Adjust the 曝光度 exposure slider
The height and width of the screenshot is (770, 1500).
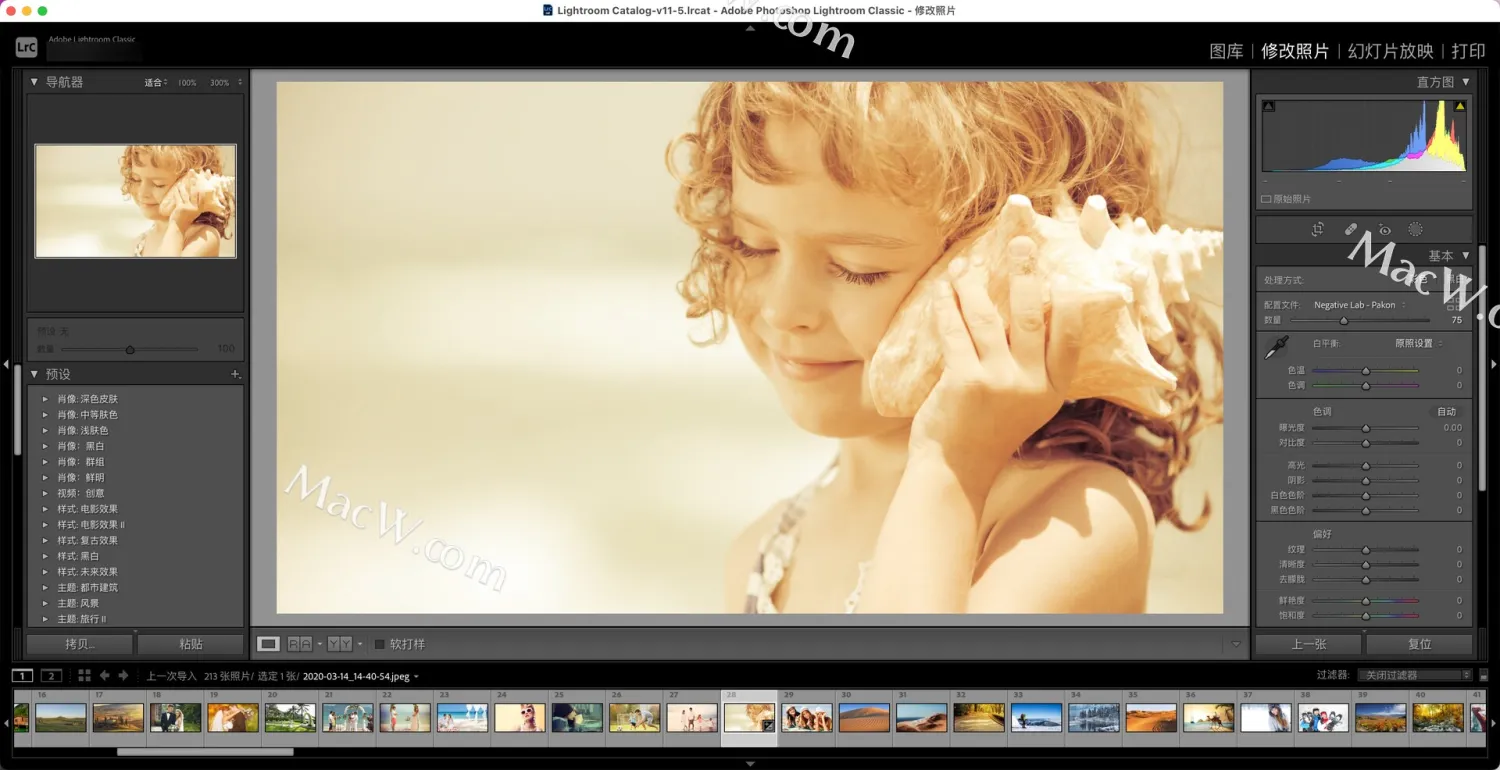pyautogui.click(x=1365, y=427)
